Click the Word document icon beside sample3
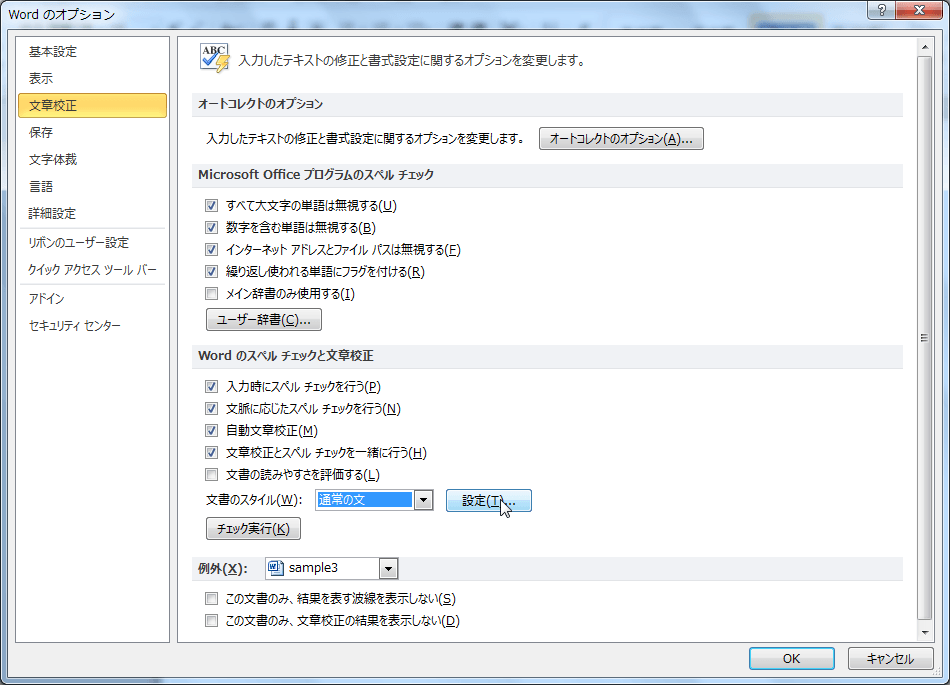Image resolution: width=950 pixels, height=685 pixels. click(x=276, y=568)
